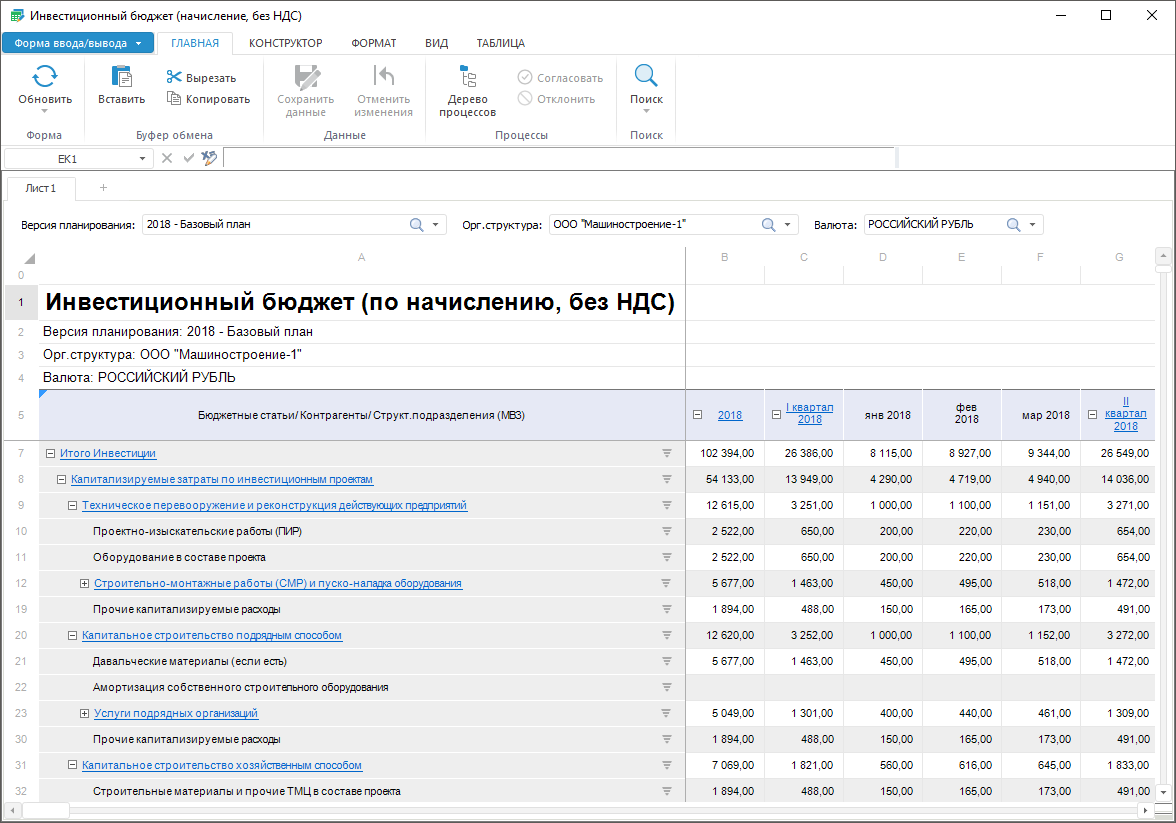Click the Копировать copy icon
Viewport: 1176px width, 823px height.
[174, 99]
